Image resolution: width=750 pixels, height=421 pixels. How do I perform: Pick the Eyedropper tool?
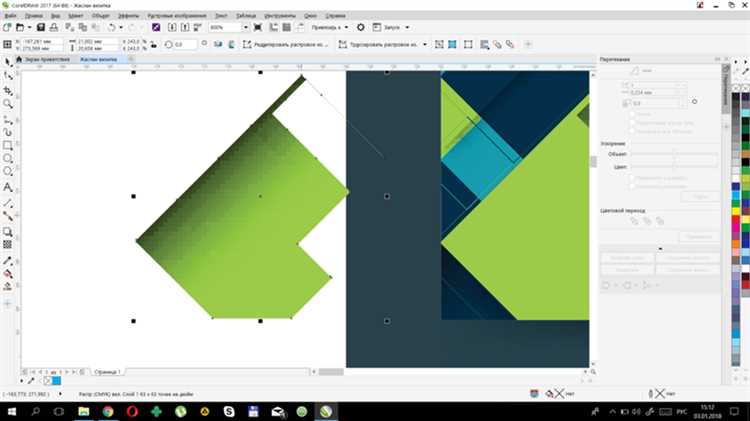pyautogui.click(x=8, y=257)
